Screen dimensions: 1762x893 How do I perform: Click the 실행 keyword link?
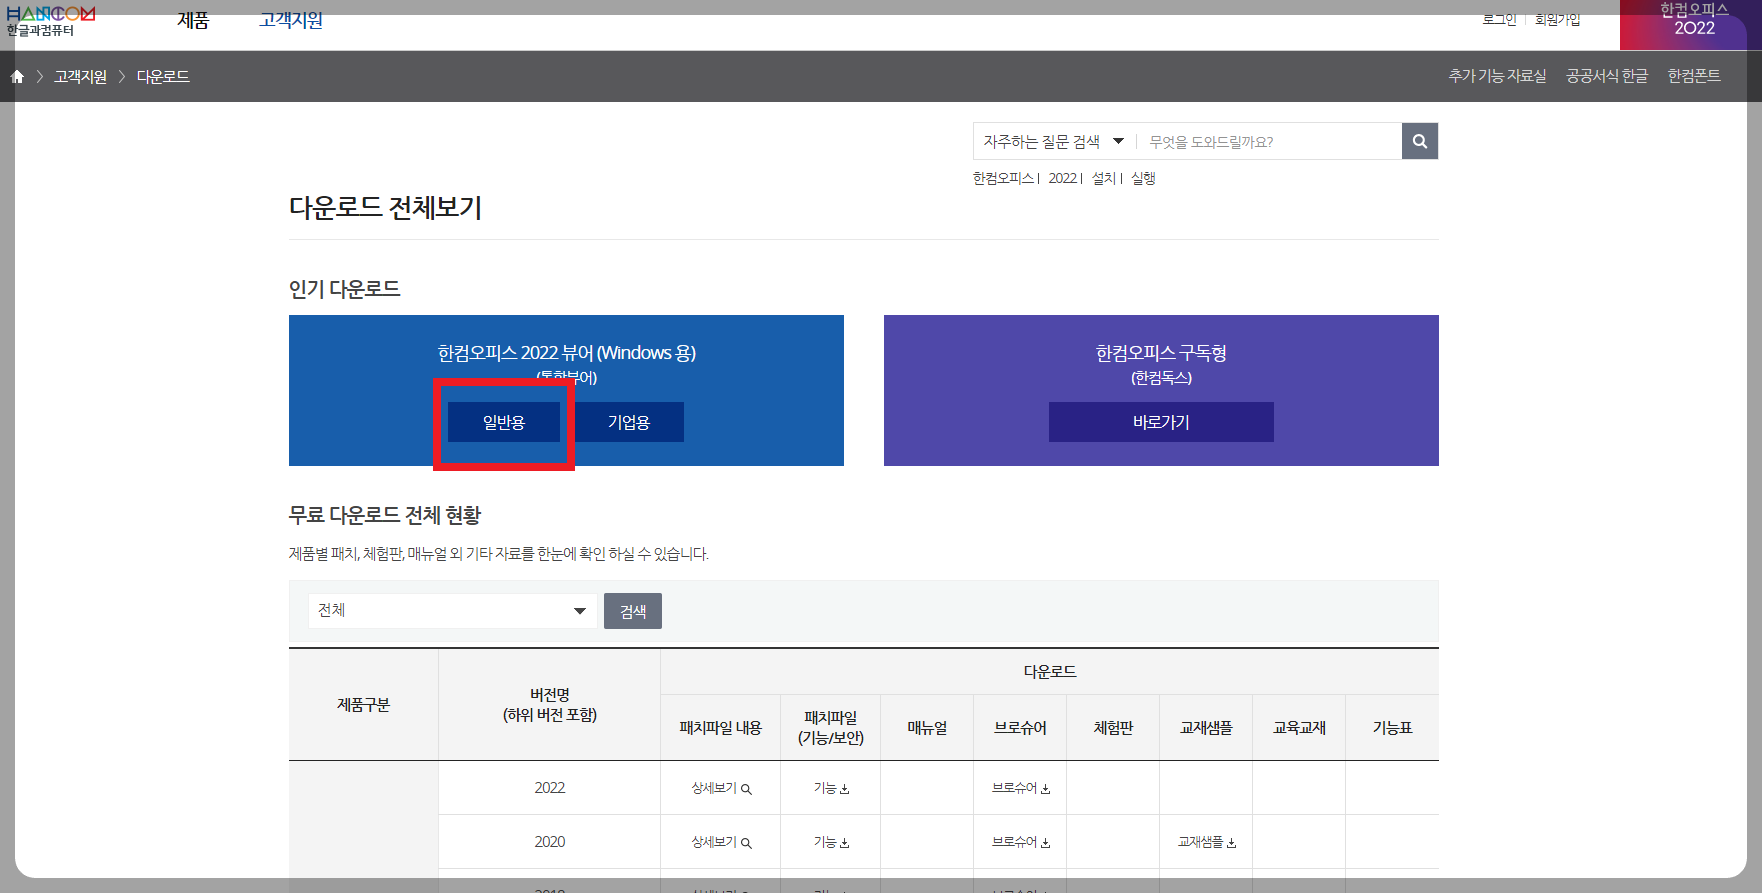coord(1143,178)
